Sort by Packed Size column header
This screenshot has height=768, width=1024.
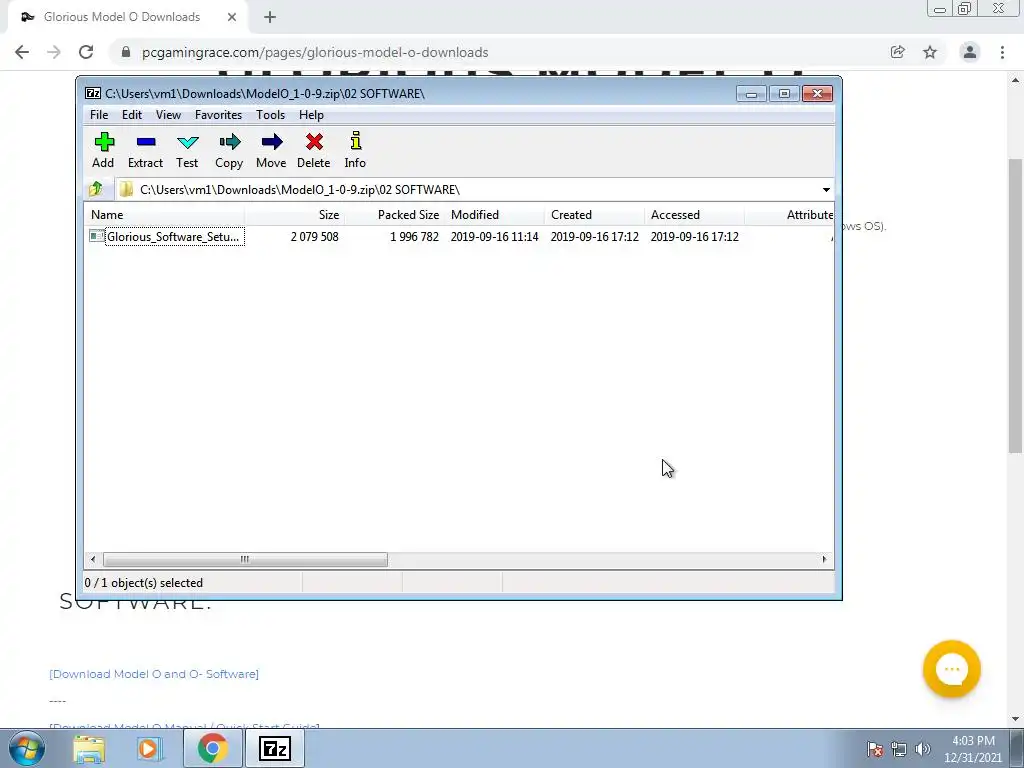coord(394,215)
